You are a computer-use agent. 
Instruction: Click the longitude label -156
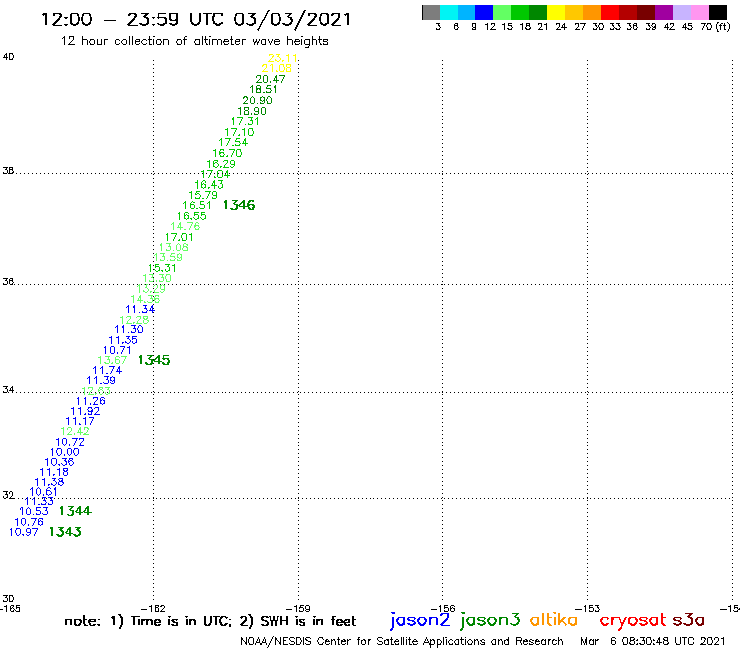[443, 609]
